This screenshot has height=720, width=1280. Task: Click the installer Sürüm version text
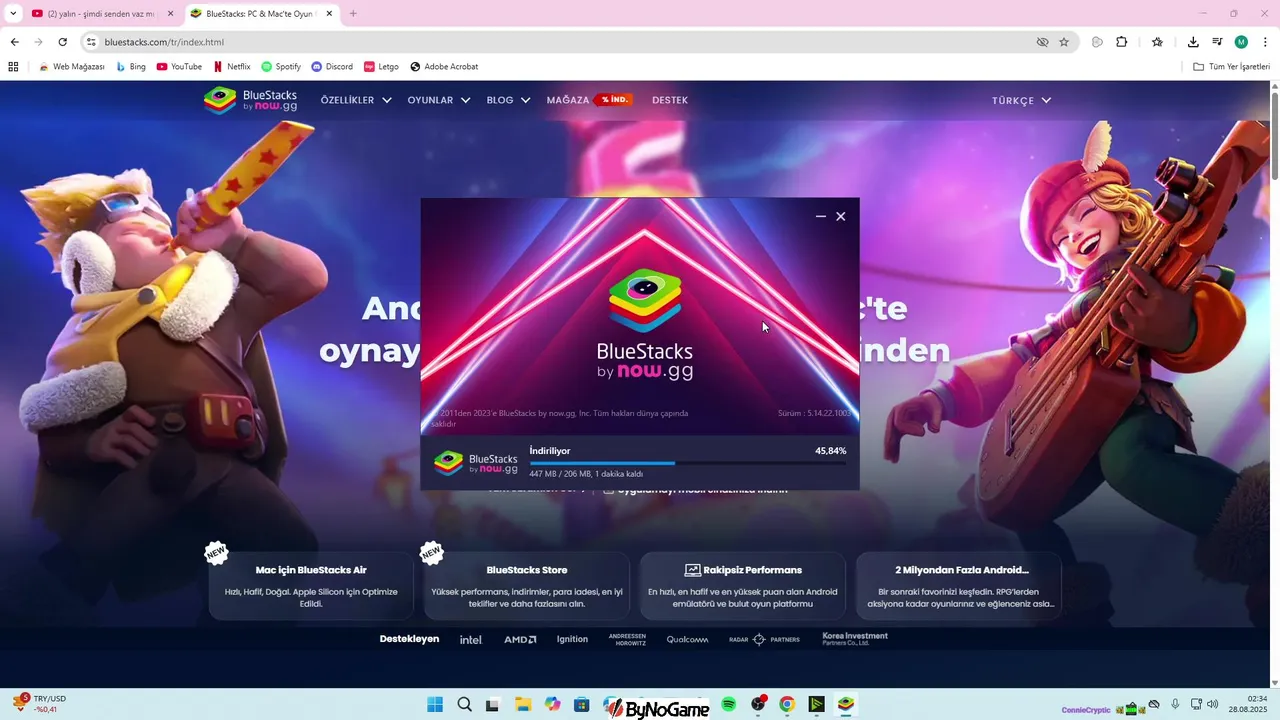pyautogui.click(x=814, y=413)
